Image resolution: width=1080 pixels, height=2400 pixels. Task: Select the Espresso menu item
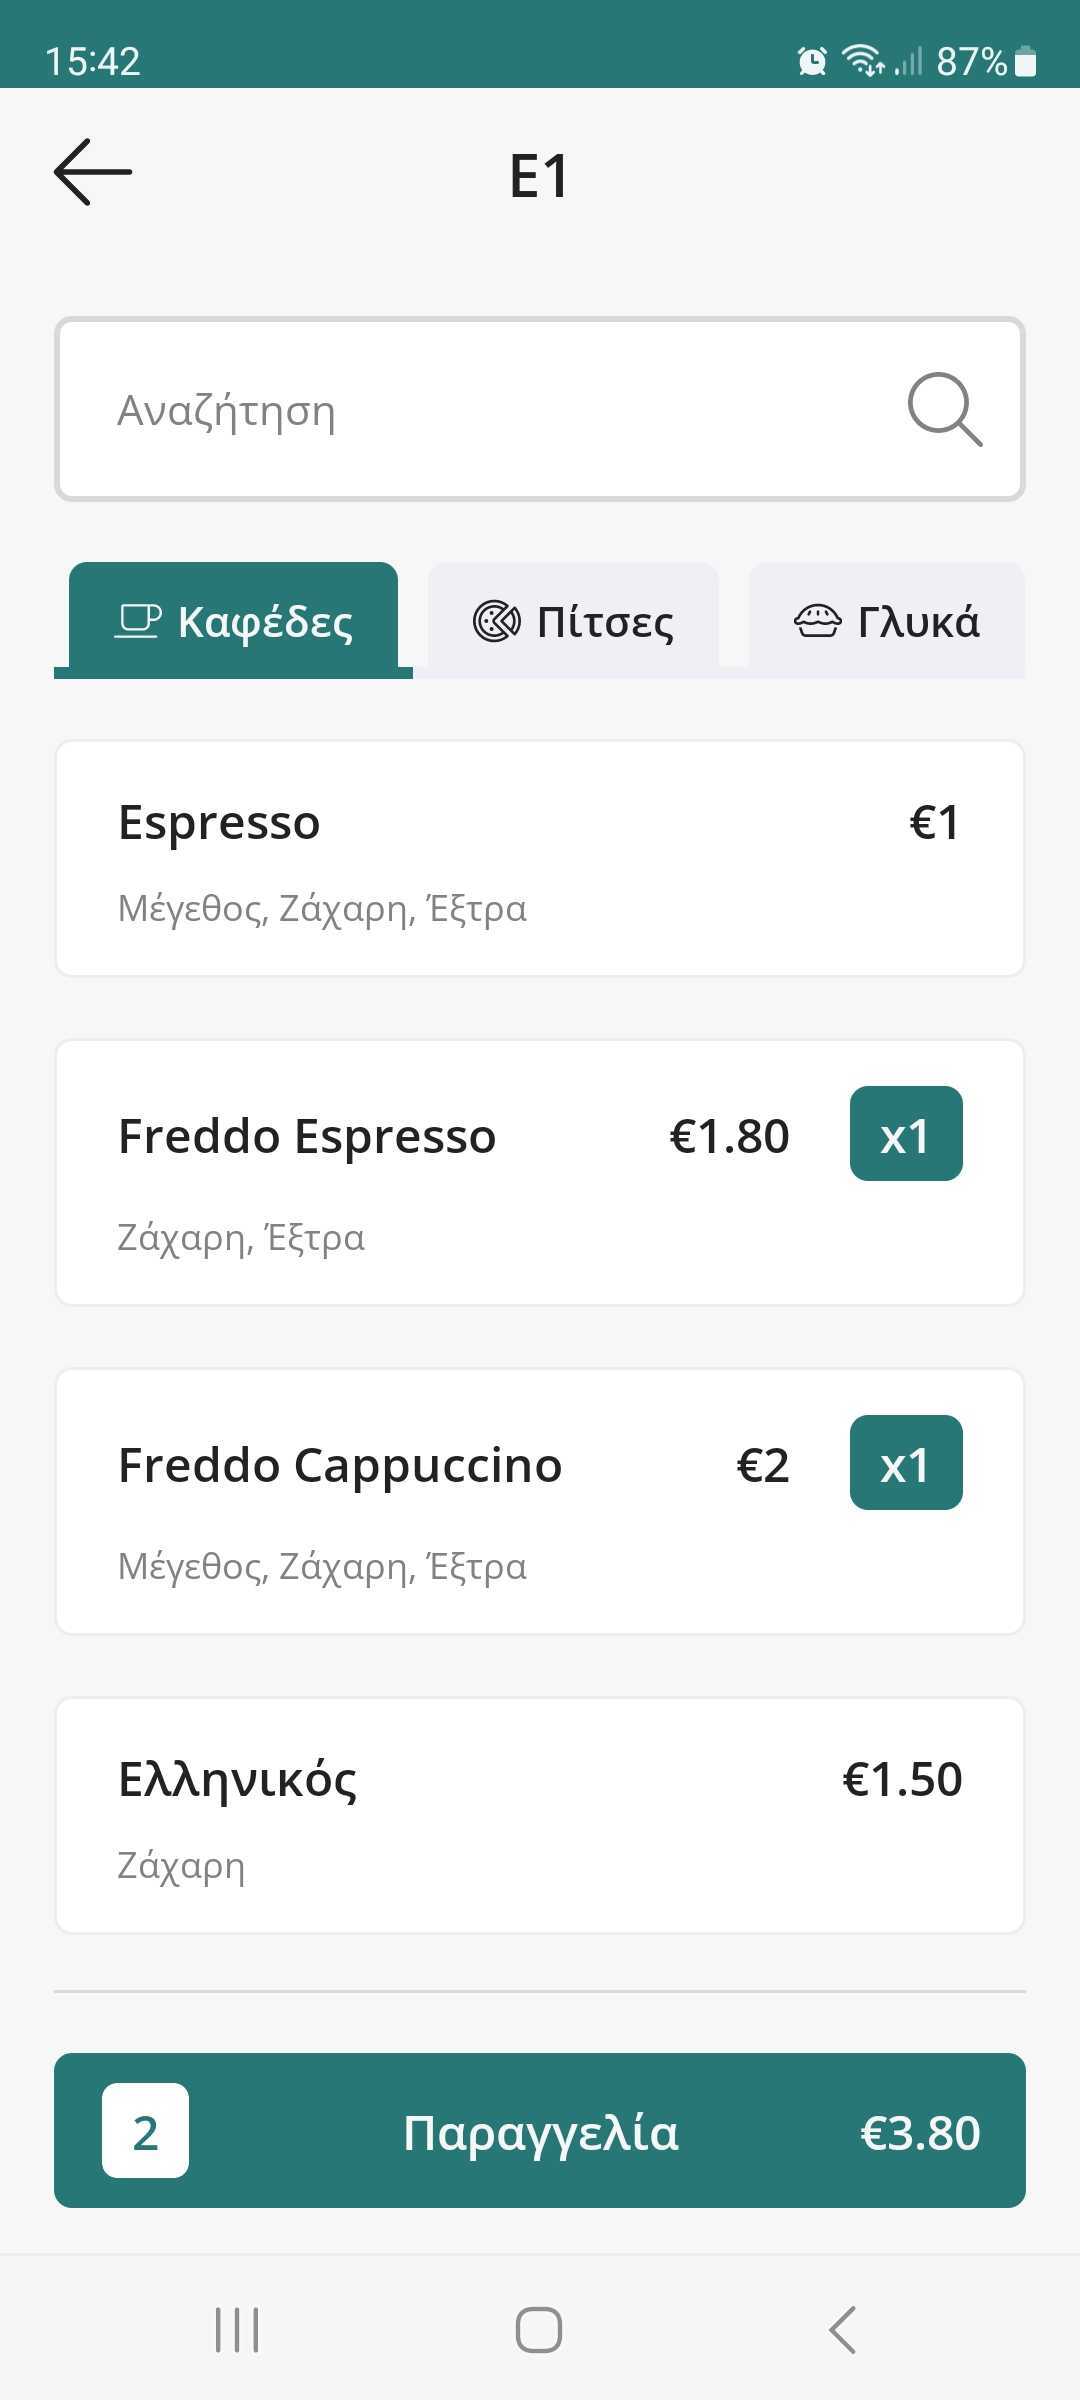pos(540,858)
